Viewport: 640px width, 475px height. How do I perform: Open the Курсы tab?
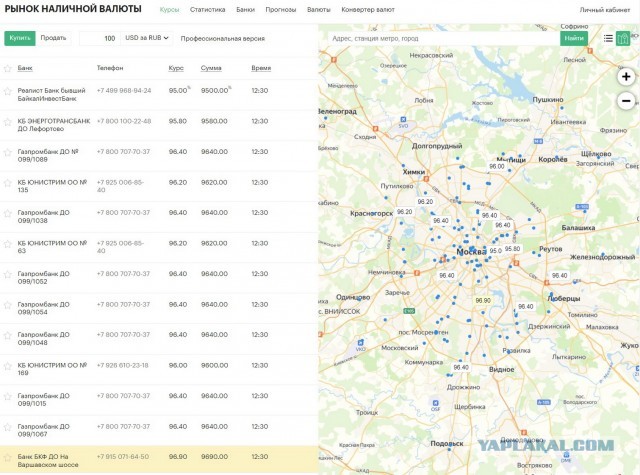tap(169, 9)
